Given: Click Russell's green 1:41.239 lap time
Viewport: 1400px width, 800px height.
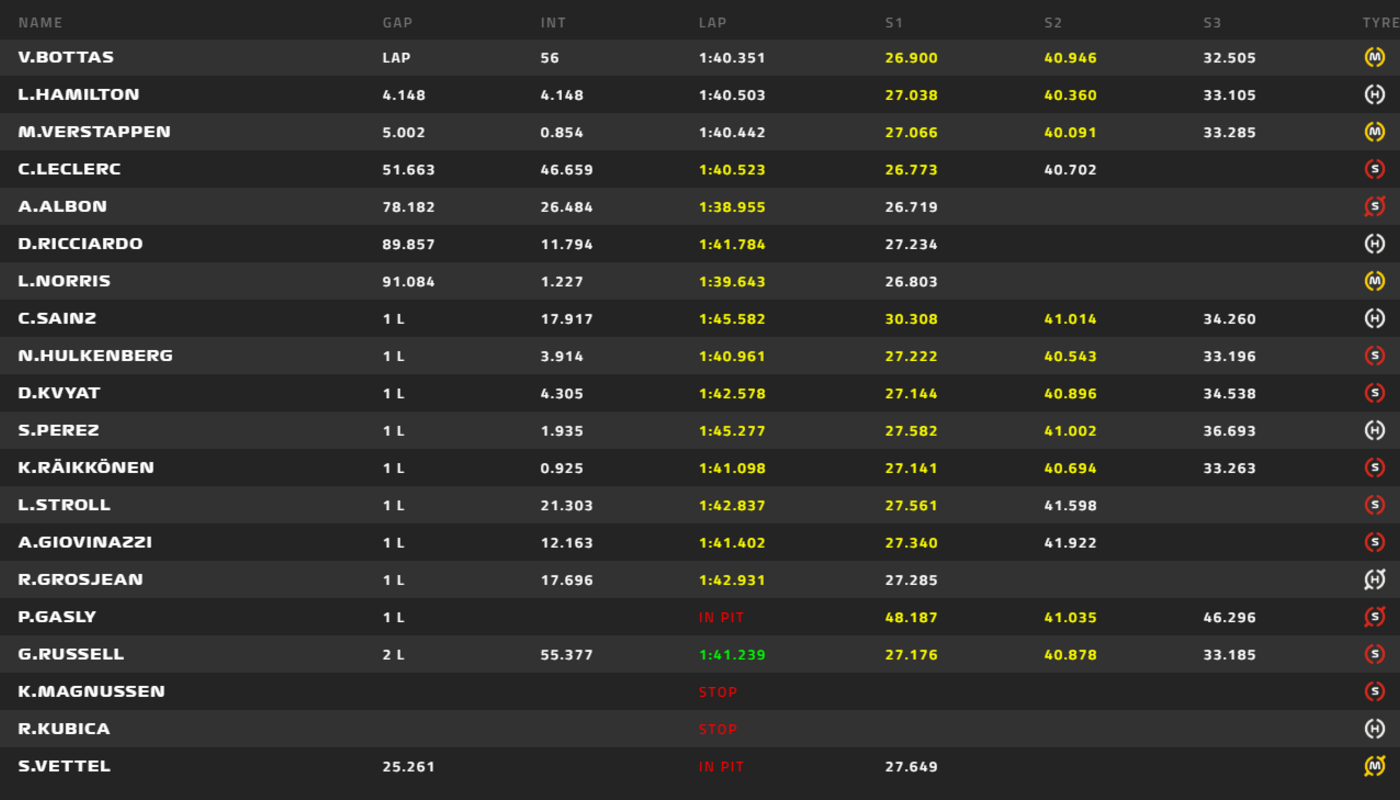Looking at the screenshot, I should [x=731, y=655].
